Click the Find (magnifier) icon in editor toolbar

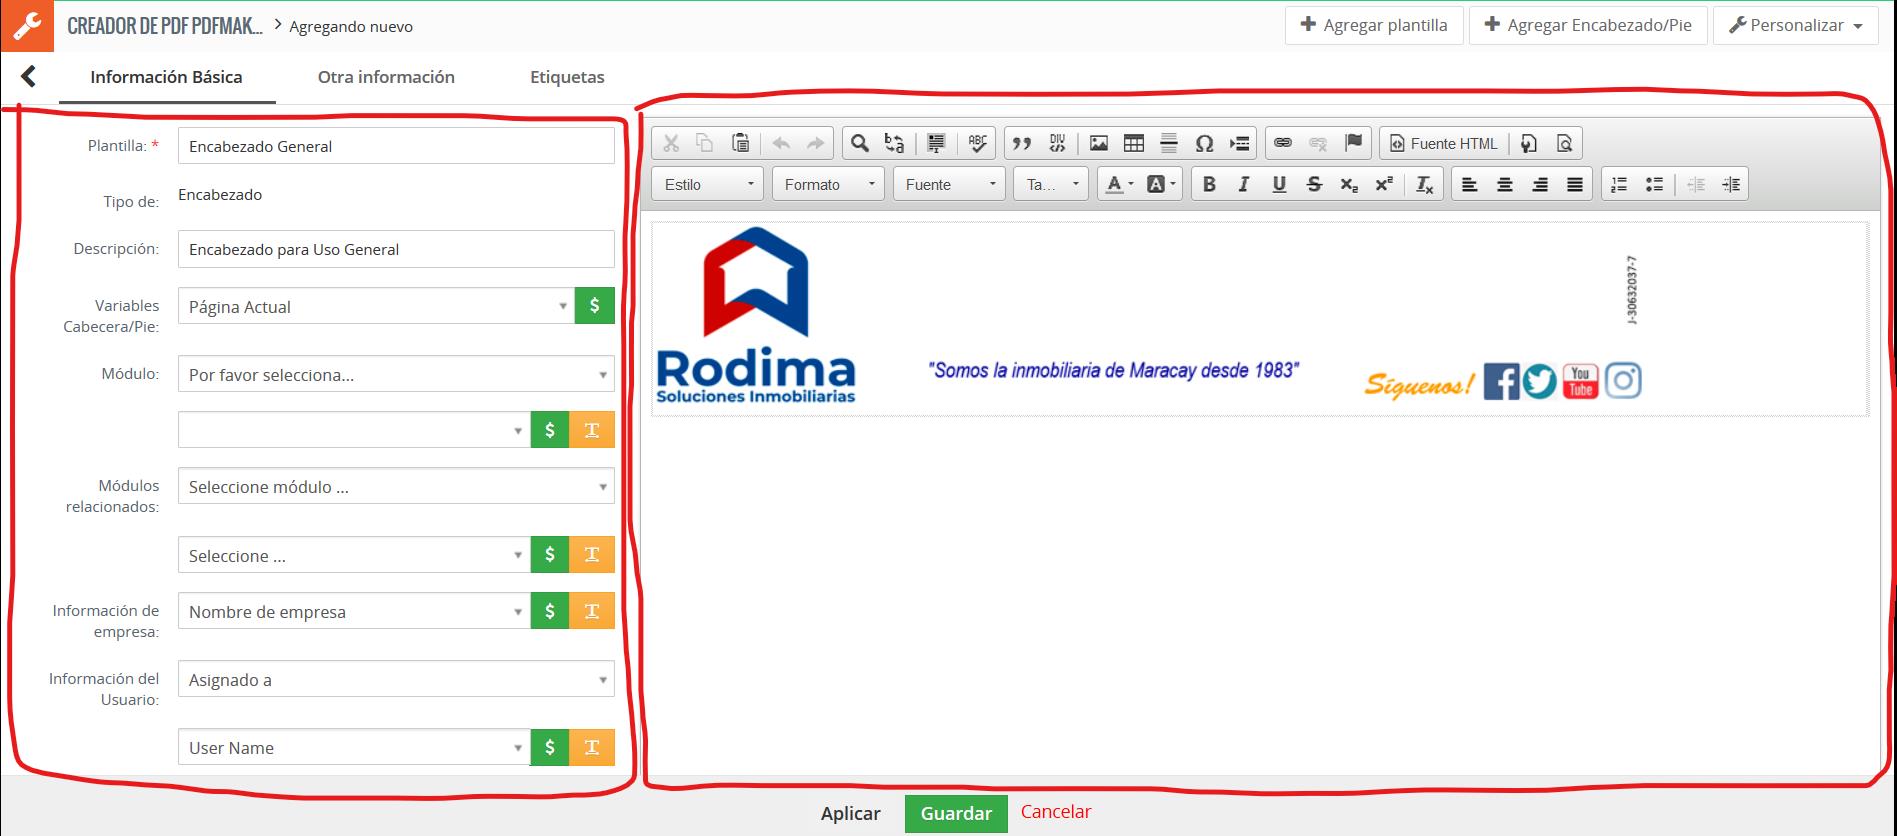point(859,144)
